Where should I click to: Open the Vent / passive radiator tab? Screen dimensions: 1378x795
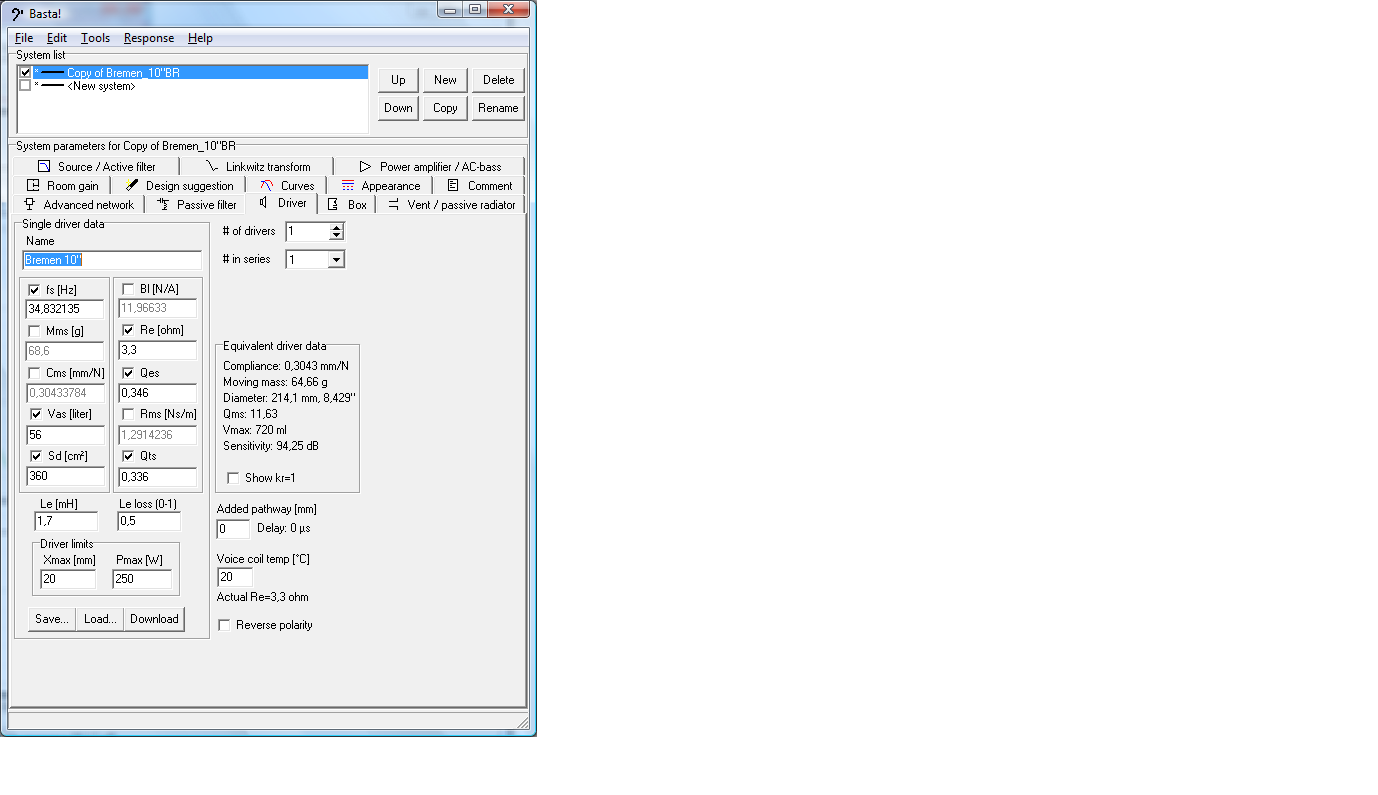tap(451, 205)
